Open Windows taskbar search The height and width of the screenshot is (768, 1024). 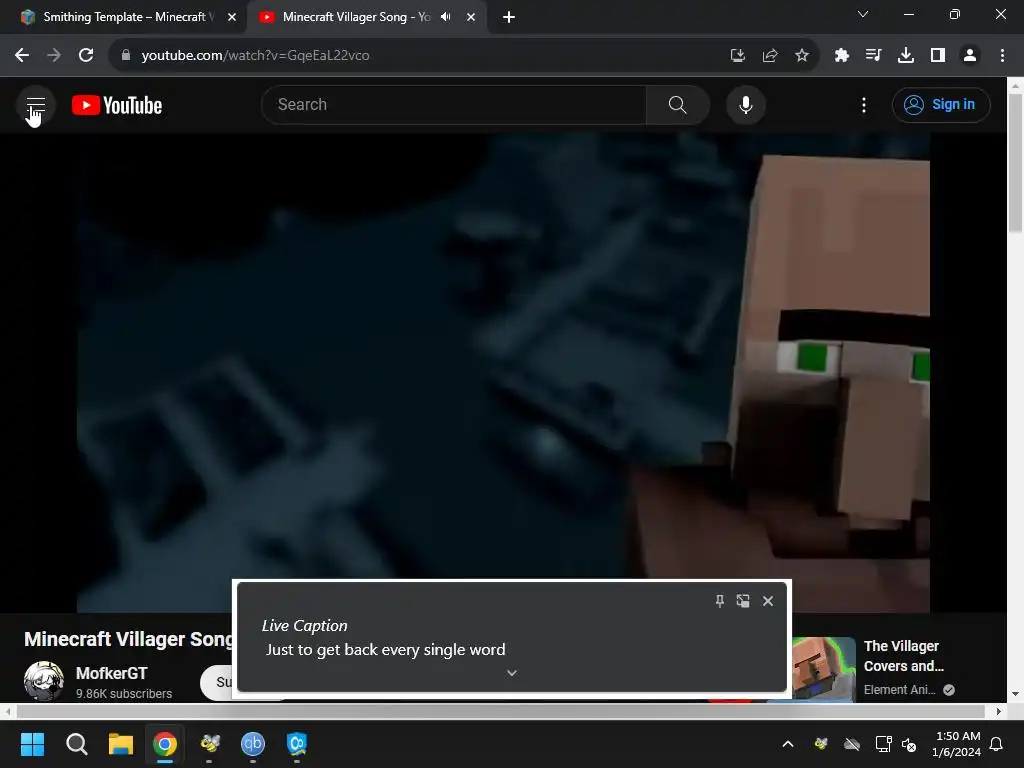click(76, 744)
